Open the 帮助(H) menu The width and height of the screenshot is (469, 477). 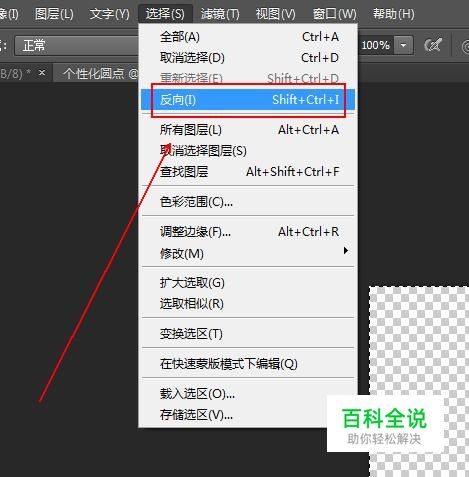(394, 14)
